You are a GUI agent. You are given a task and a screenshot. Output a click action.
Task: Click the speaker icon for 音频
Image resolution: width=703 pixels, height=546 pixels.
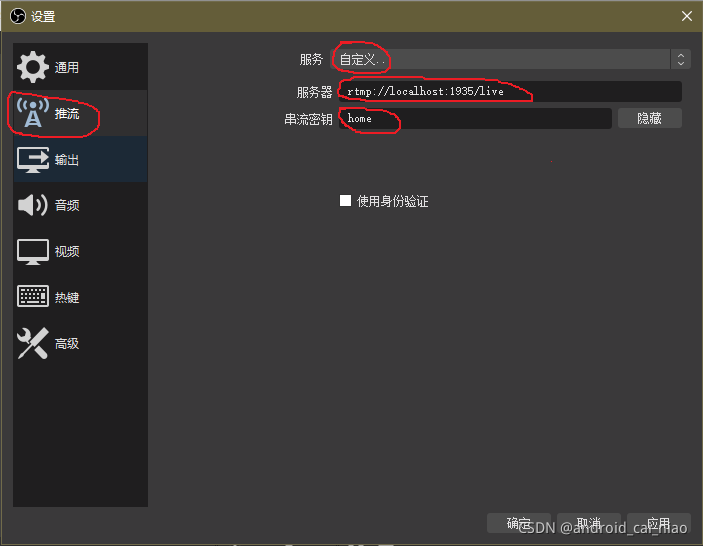pos(33,205)
